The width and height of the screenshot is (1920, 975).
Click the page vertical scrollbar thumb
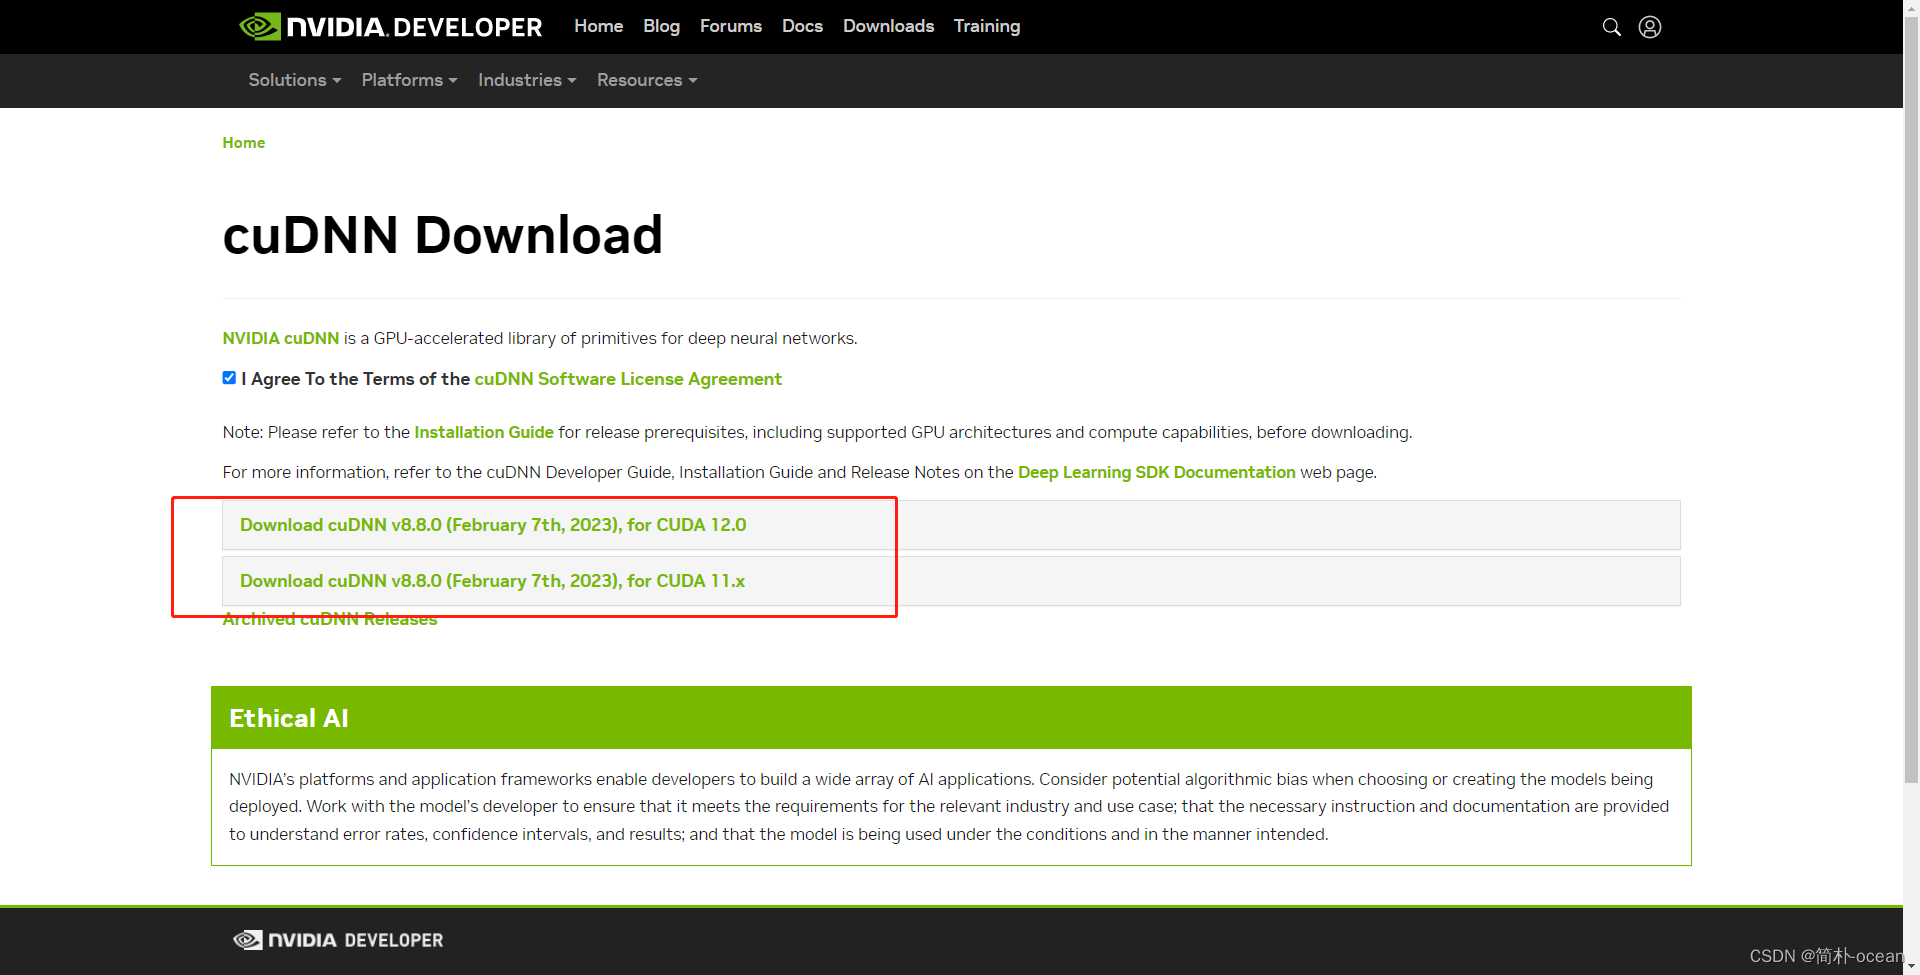coord(1911,400)
